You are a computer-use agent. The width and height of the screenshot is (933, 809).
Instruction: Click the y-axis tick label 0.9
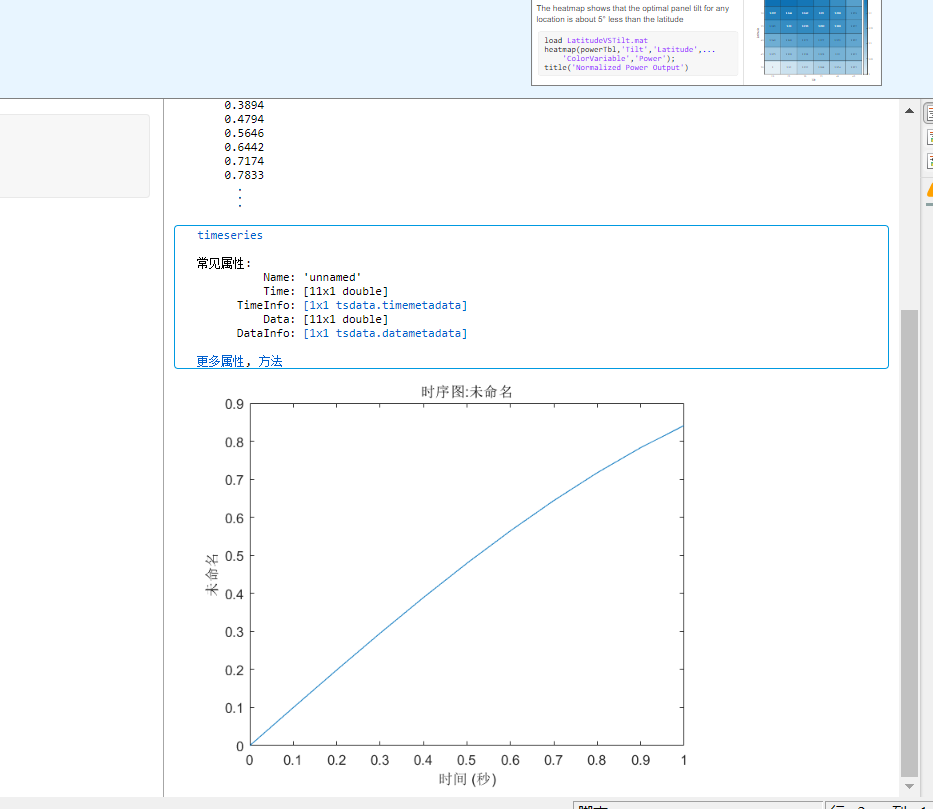click(234, 404)
